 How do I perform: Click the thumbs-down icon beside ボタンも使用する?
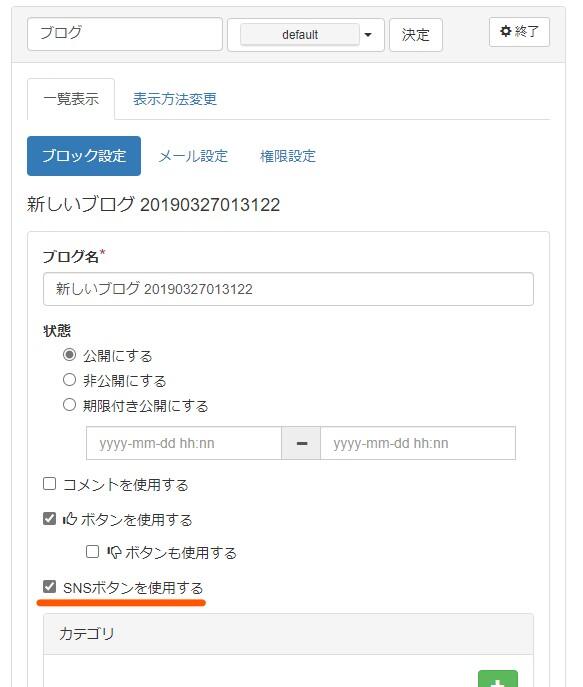(x=114, y=552)
